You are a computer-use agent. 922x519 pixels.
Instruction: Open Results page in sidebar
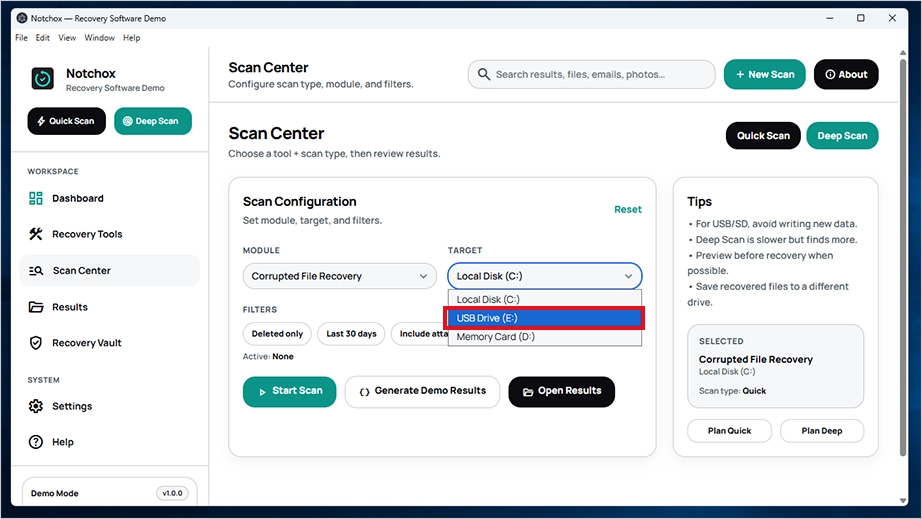(x=109, y=307)
